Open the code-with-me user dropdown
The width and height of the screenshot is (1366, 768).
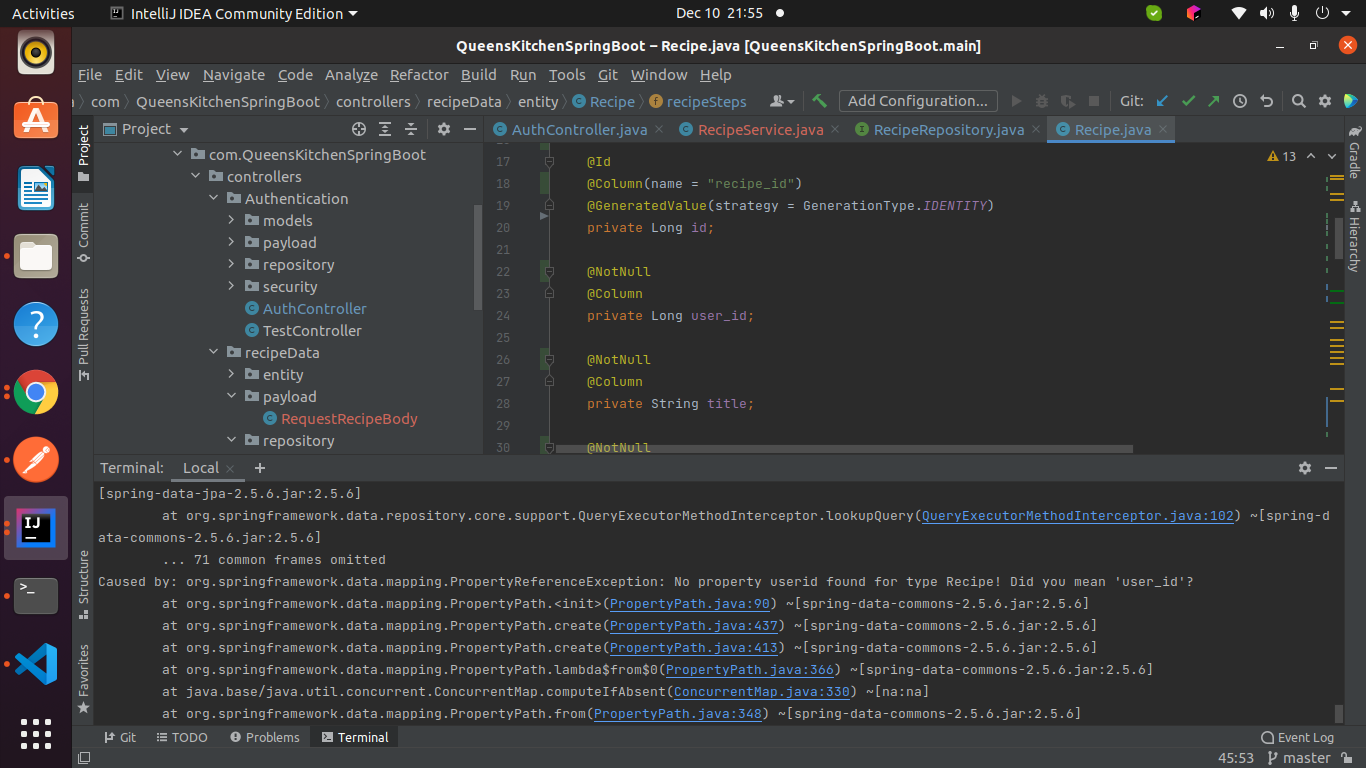(x=782, y=101)
